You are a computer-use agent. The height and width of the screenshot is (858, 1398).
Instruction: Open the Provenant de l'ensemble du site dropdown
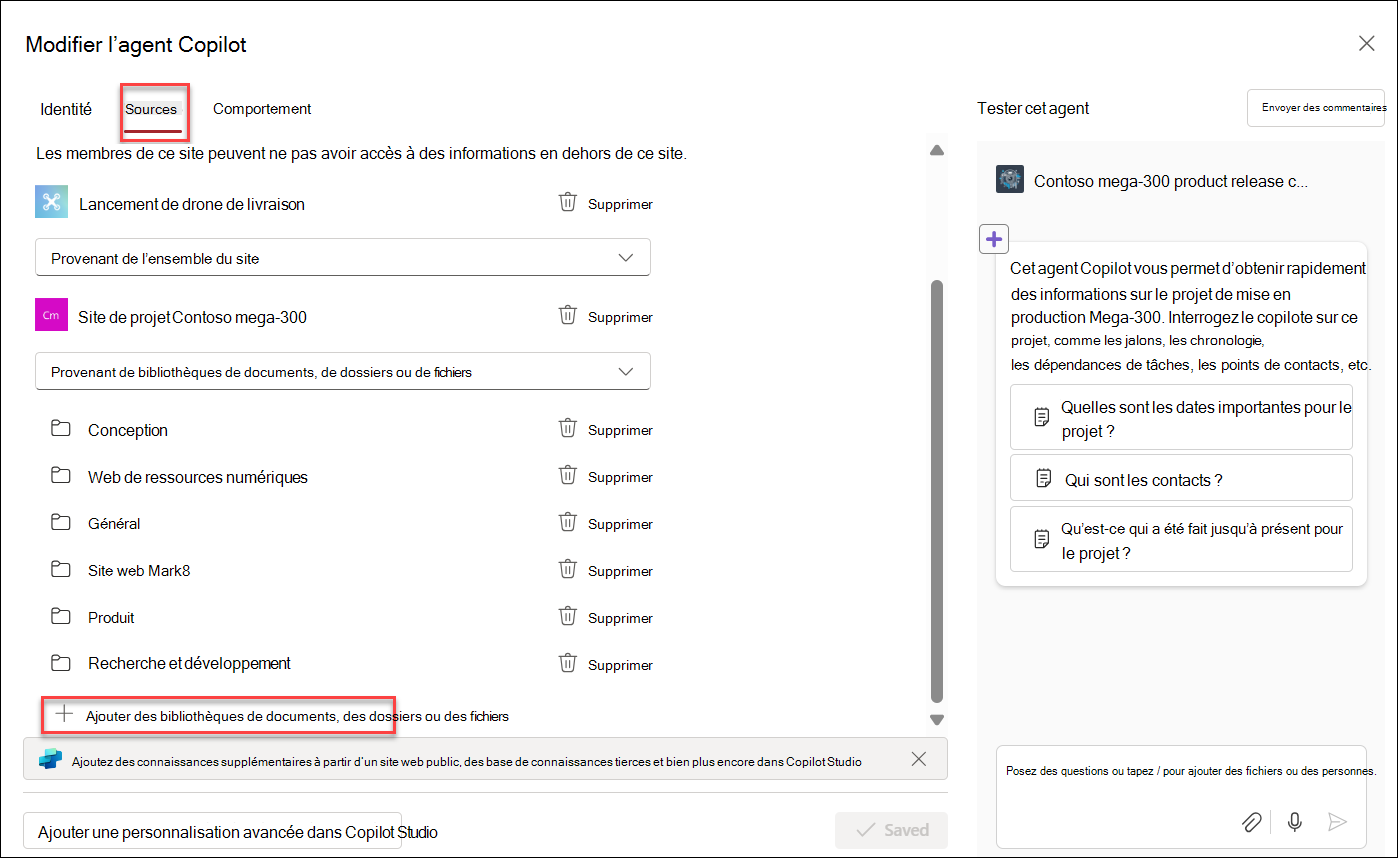[343, 258]
